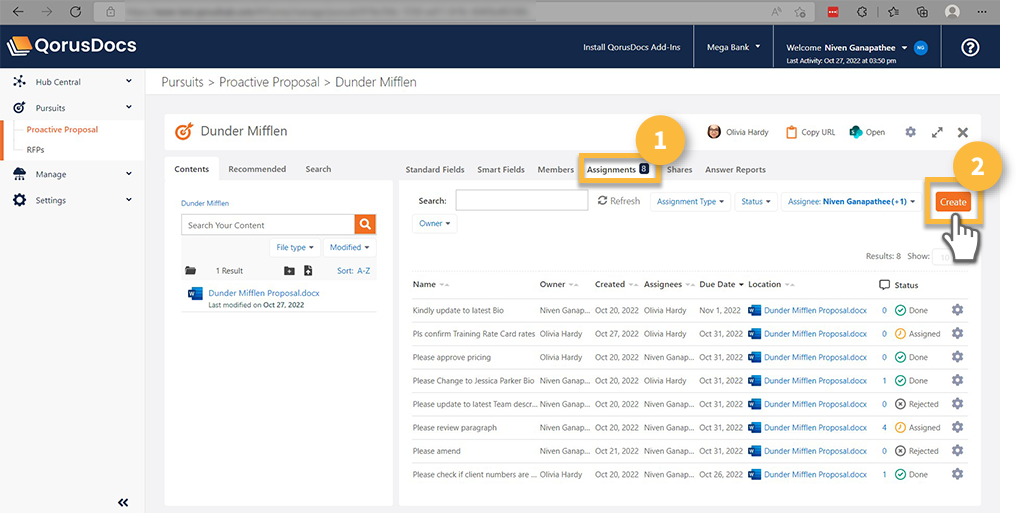
Task: Click the add new folder icon
Action: coord(289,271)
